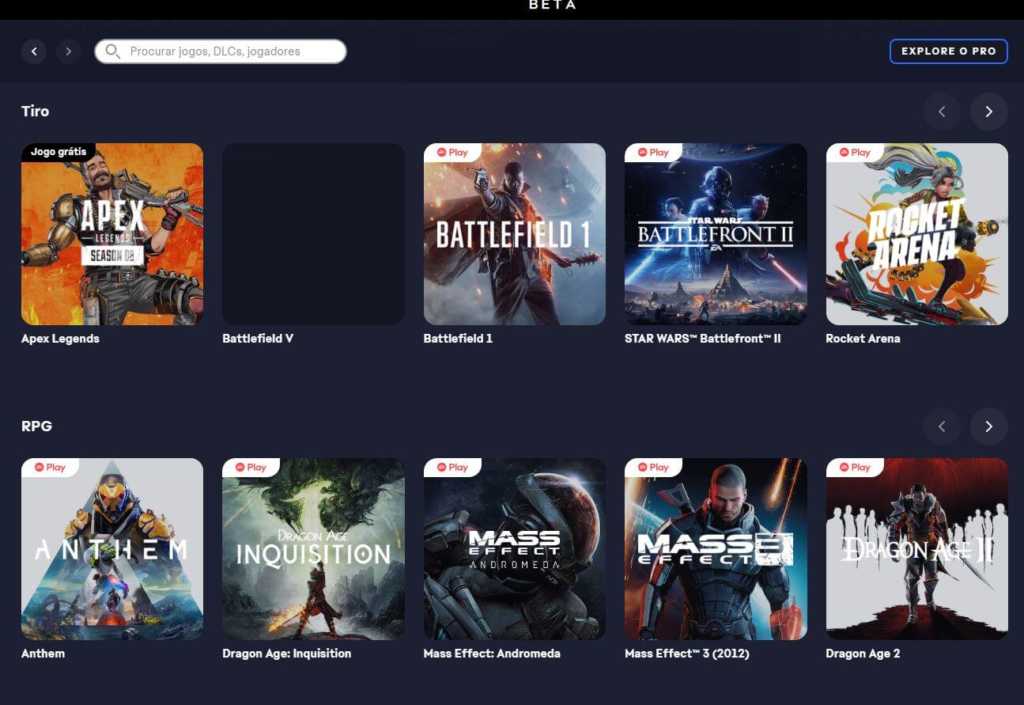Screen dimensions: 1024x705
Task: Open the blank Battlefield V cover tile
Action: tap(313, 234)
